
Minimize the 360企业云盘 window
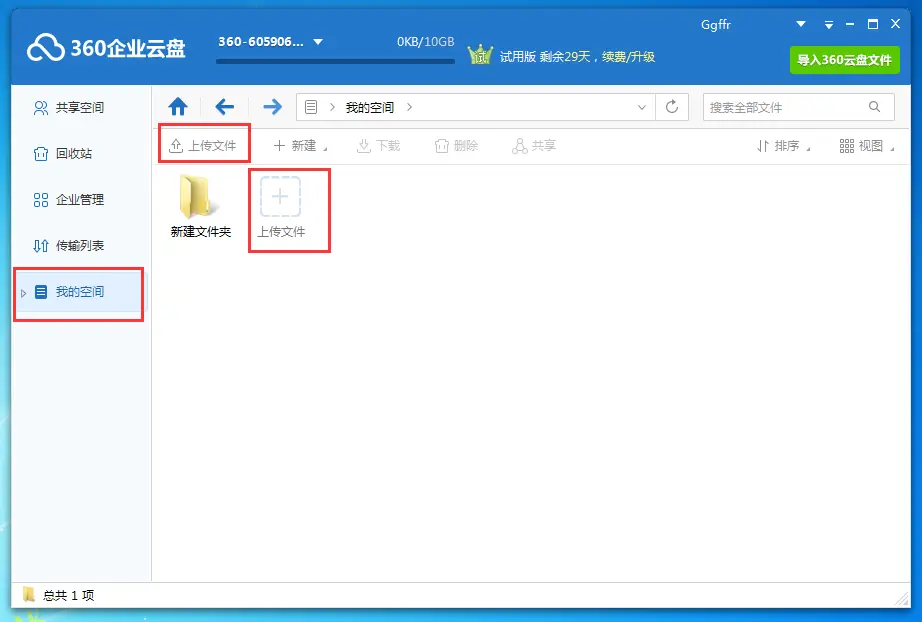tap(850, 24)
